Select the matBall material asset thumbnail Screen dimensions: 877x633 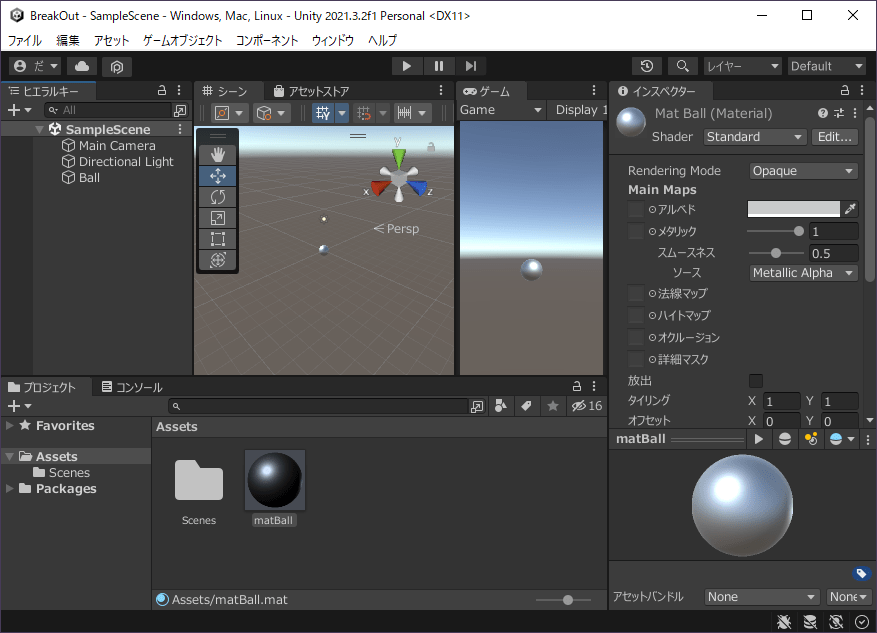(275, 480)
